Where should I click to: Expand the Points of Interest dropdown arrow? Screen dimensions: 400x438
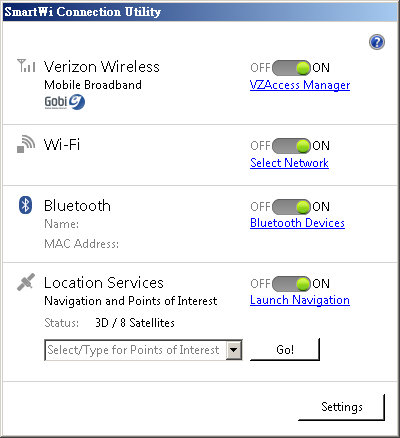tap(234, 350)
